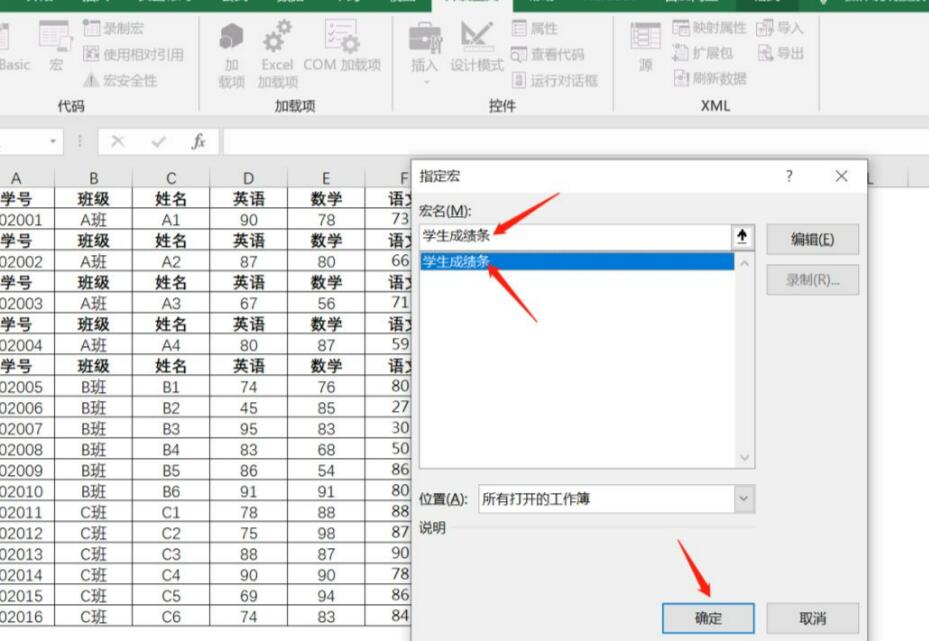
Task: Open control Properties (属性) in ribbon
Action: pyautogui.click(x=520, y=29)
